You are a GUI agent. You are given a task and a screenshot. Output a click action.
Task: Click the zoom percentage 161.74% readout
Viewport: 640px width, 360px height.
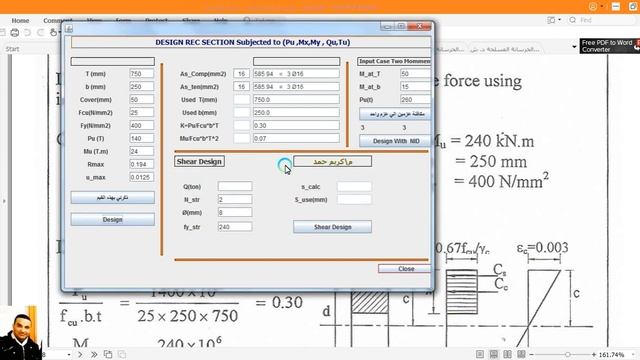tap(611, 355)
